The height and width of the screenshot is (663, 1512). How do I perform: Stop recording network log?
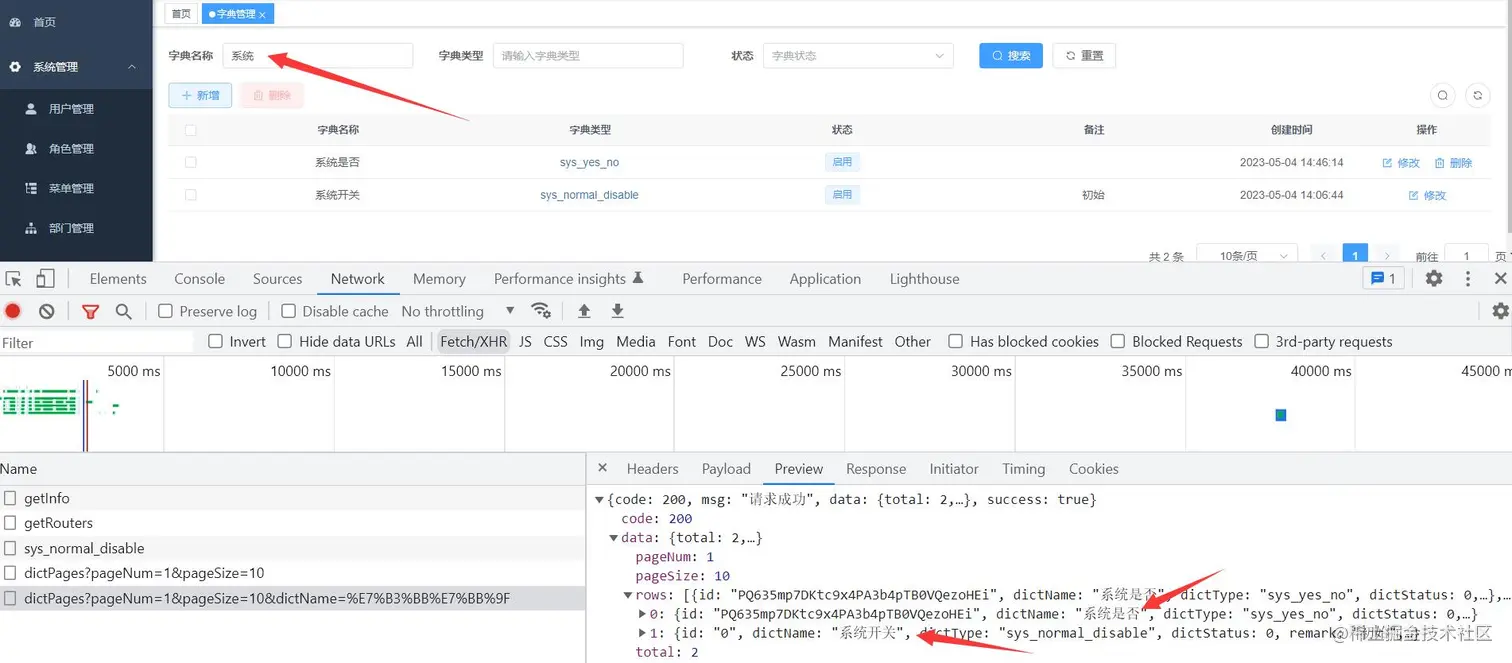(13, 311)
